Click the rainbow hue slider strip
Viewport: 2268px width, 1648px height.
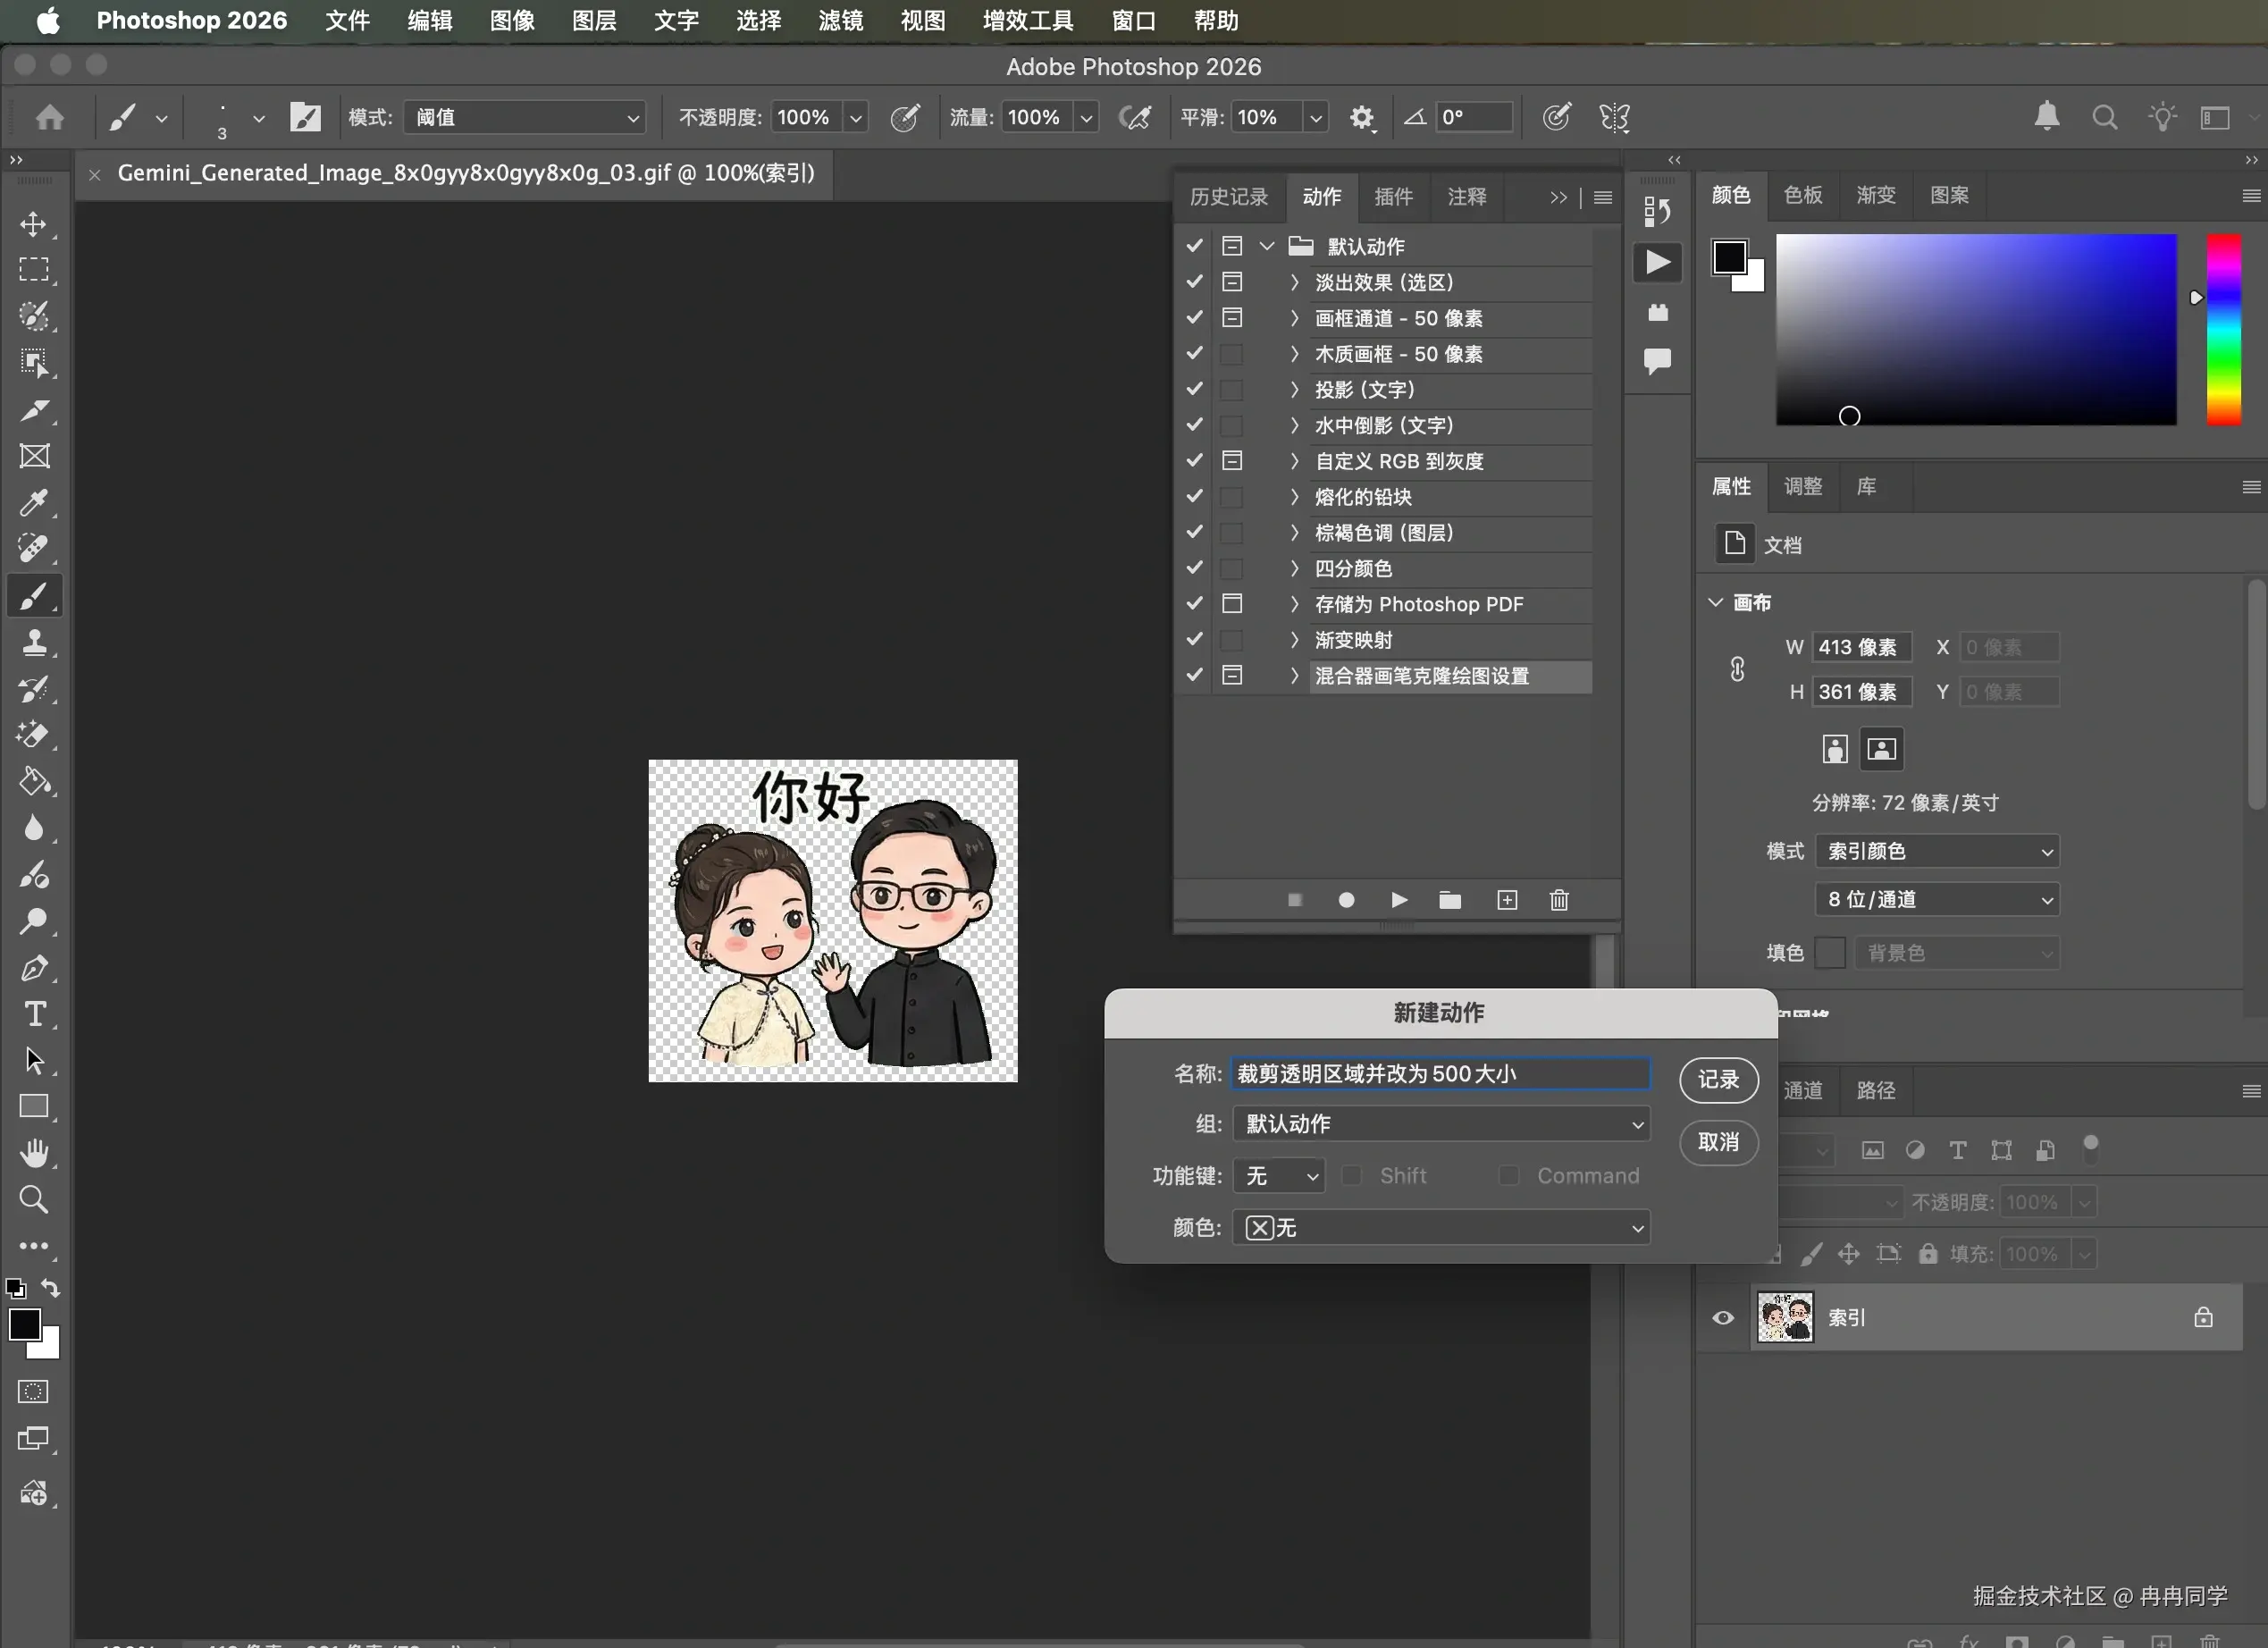(2224, 330)
